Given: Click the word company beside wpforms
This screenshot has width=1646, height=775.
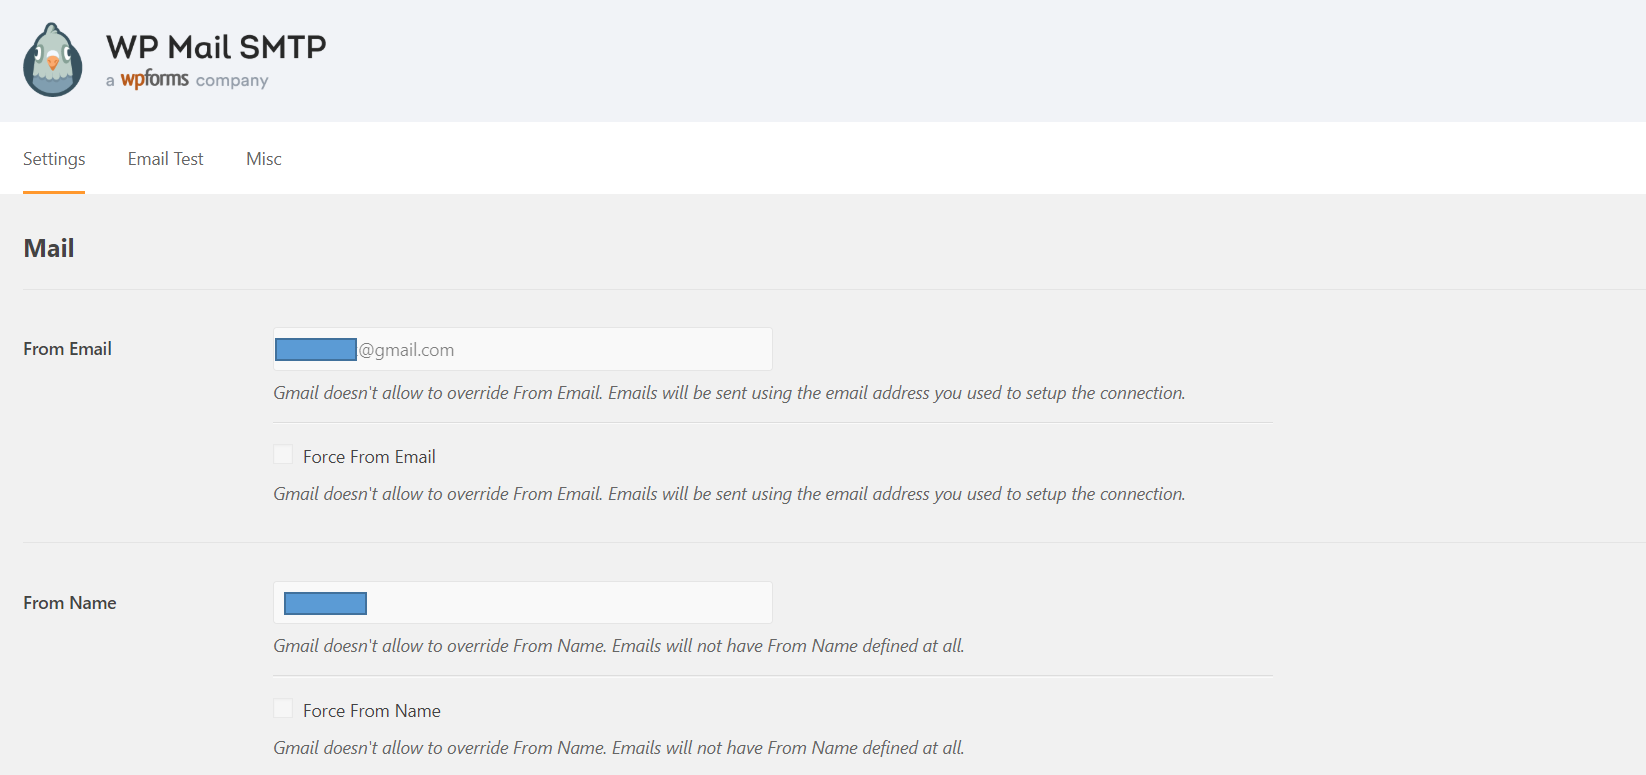Looking at the screenshot, I should 232,80.
